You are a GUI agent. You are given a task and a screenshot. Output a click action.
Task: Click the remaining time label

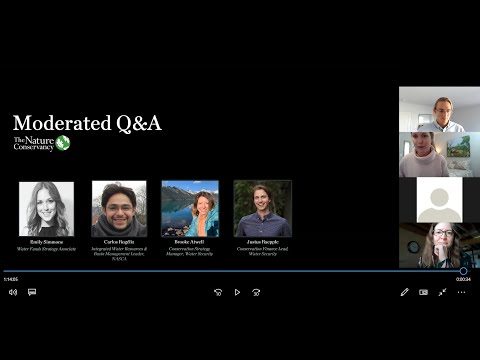pyautogui.click(x=463, y=279)
